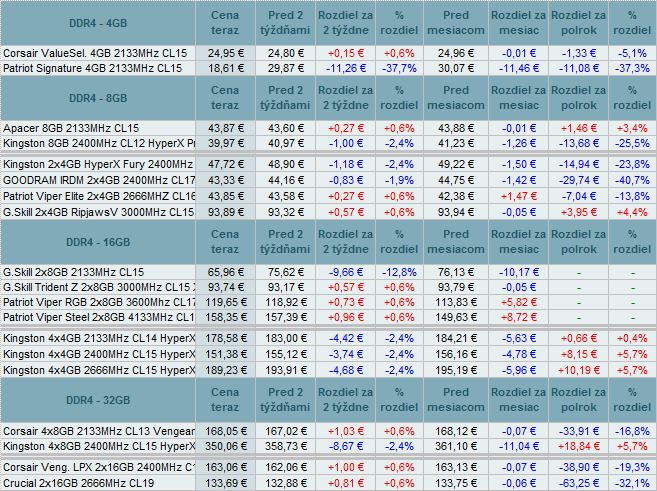The image size is (657, 491).
Task: Select G.Skill 2x8GB 2133MHz CL15 name
Action: 73,272
